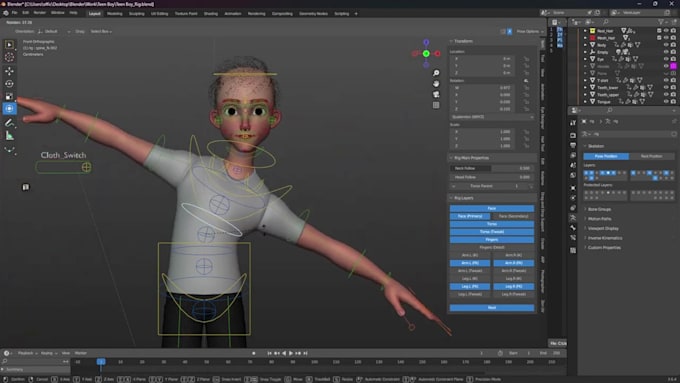Open the Scene properties tab icon

pyautogui.click(x=573, y=165)
